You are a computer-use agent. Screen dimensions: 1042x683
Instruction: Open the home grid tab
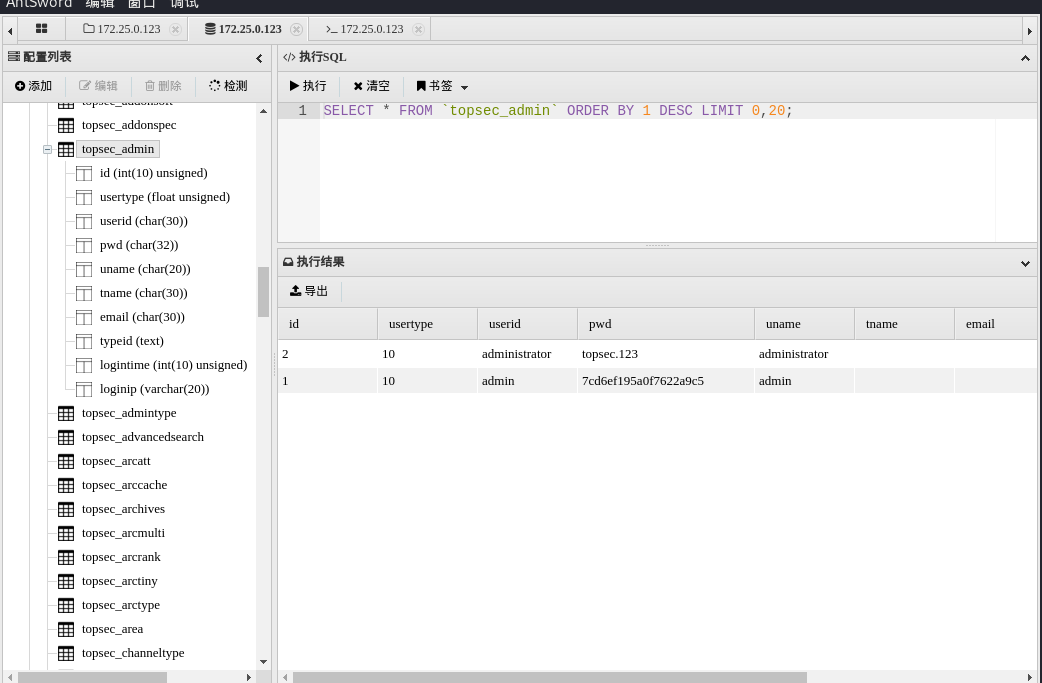coord(41,29)
